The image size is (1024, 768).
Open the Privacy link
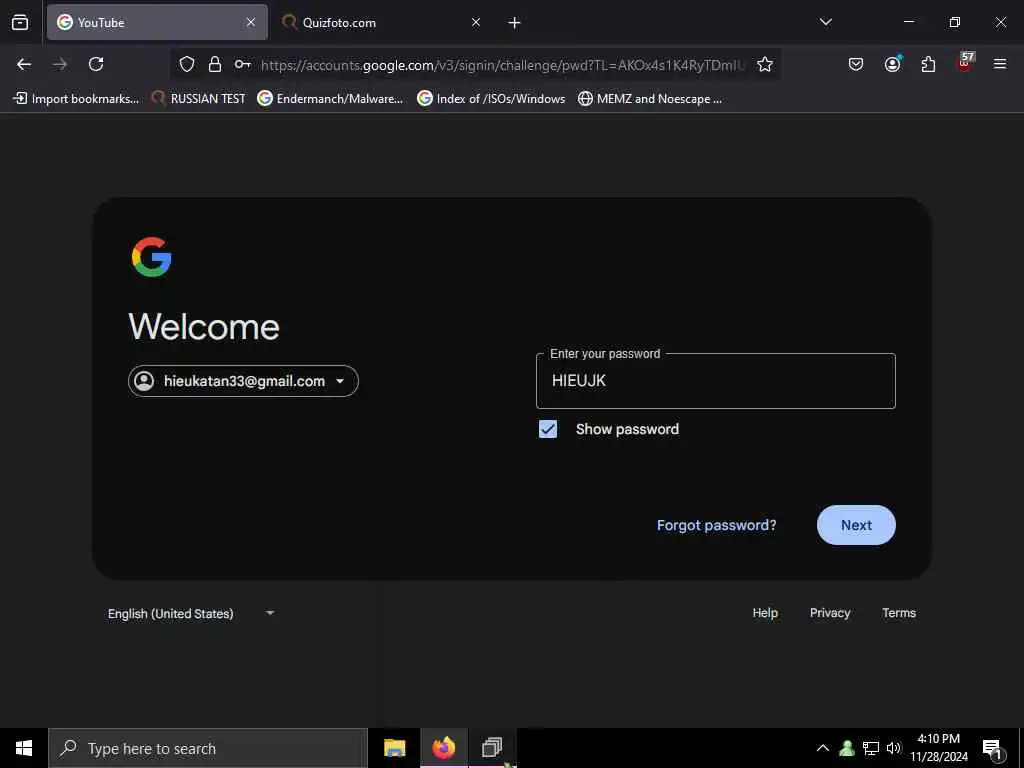(830, 613)
